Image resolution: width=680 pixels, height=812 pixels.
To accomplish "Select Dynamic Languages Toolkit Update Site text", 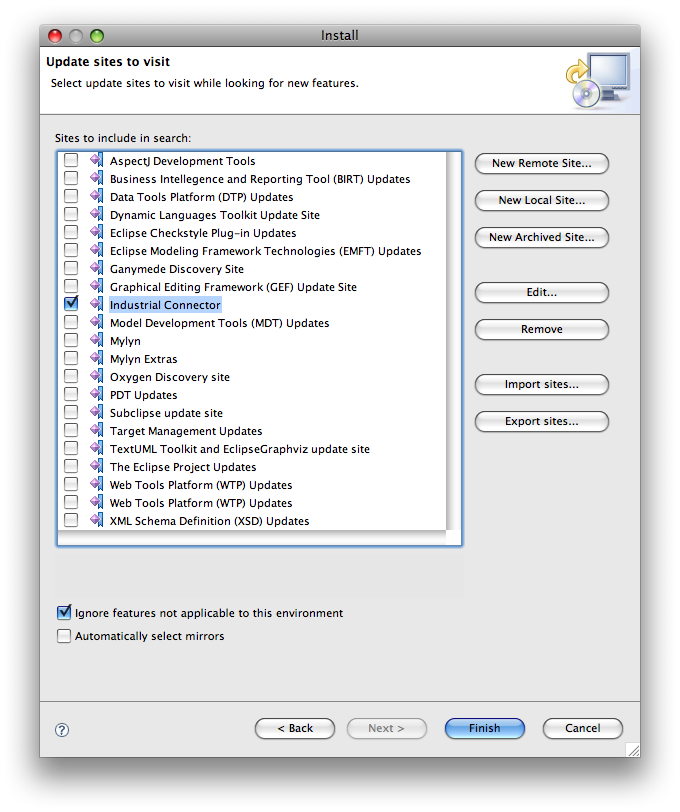I will click(x=215, y=215).
